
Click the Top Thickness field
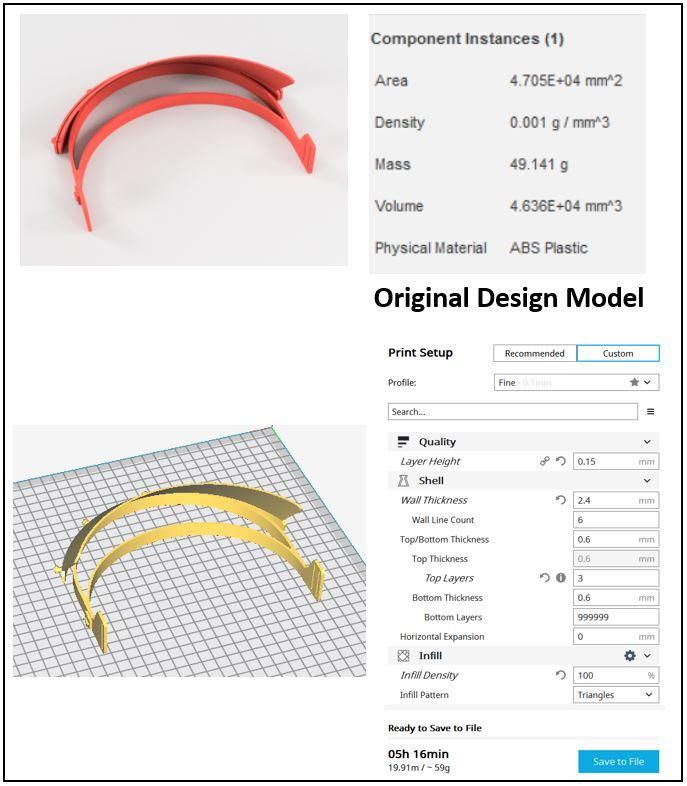pos(616,558)
